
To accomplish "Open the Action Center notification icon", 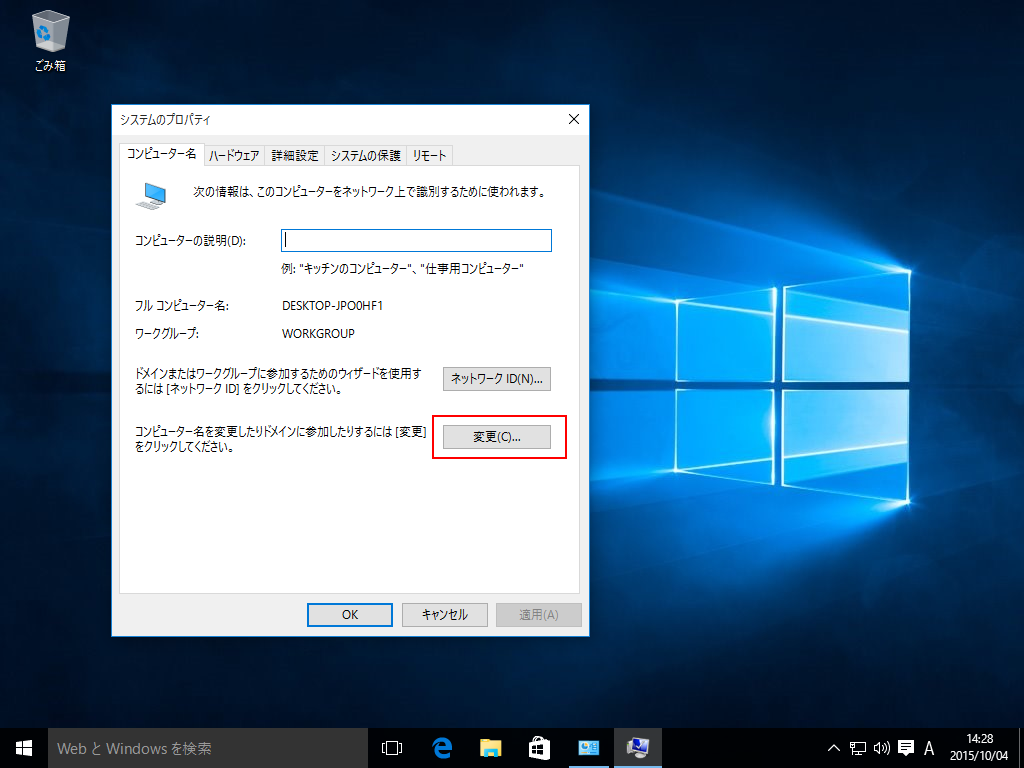I will pos(906,748).
